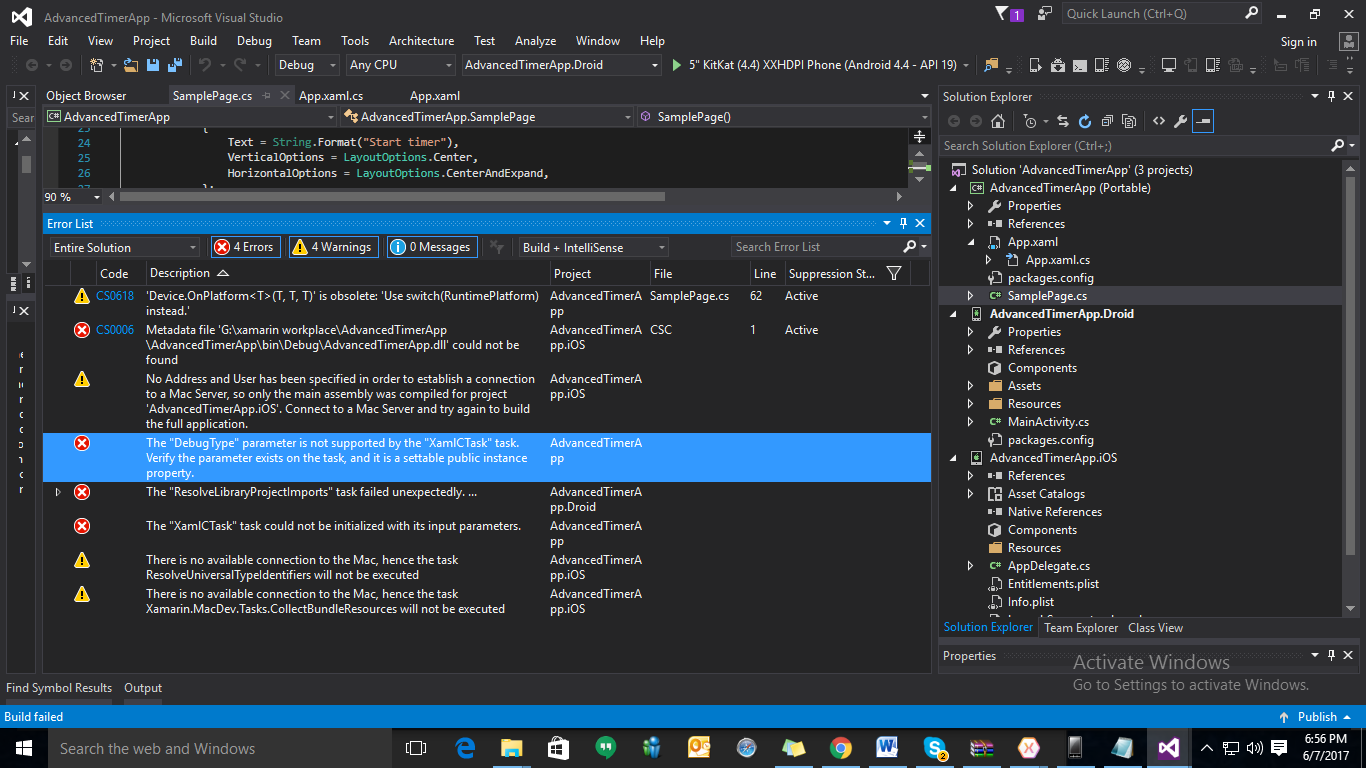Toggle the Preview Selected Items icon
This screenshot has width=1366, height=768.
tap(1203, 121)
